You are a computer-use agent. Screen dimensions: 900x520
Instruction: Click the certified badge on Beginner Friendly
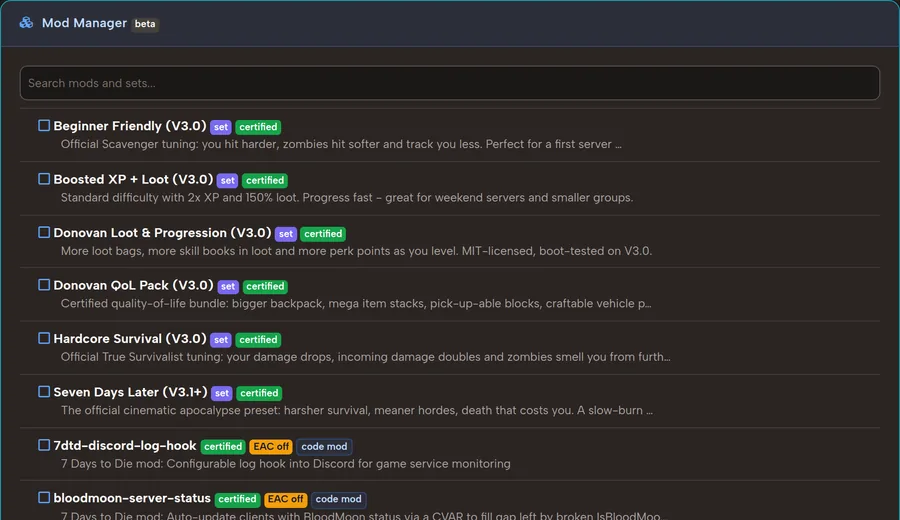tap(258, 127)
